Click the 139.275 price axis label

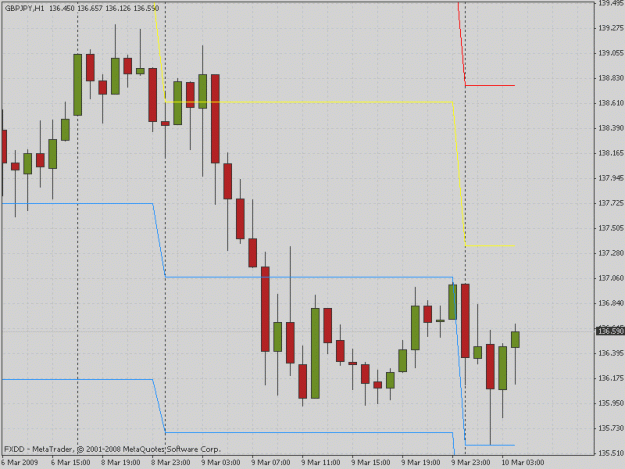(611, 27)
